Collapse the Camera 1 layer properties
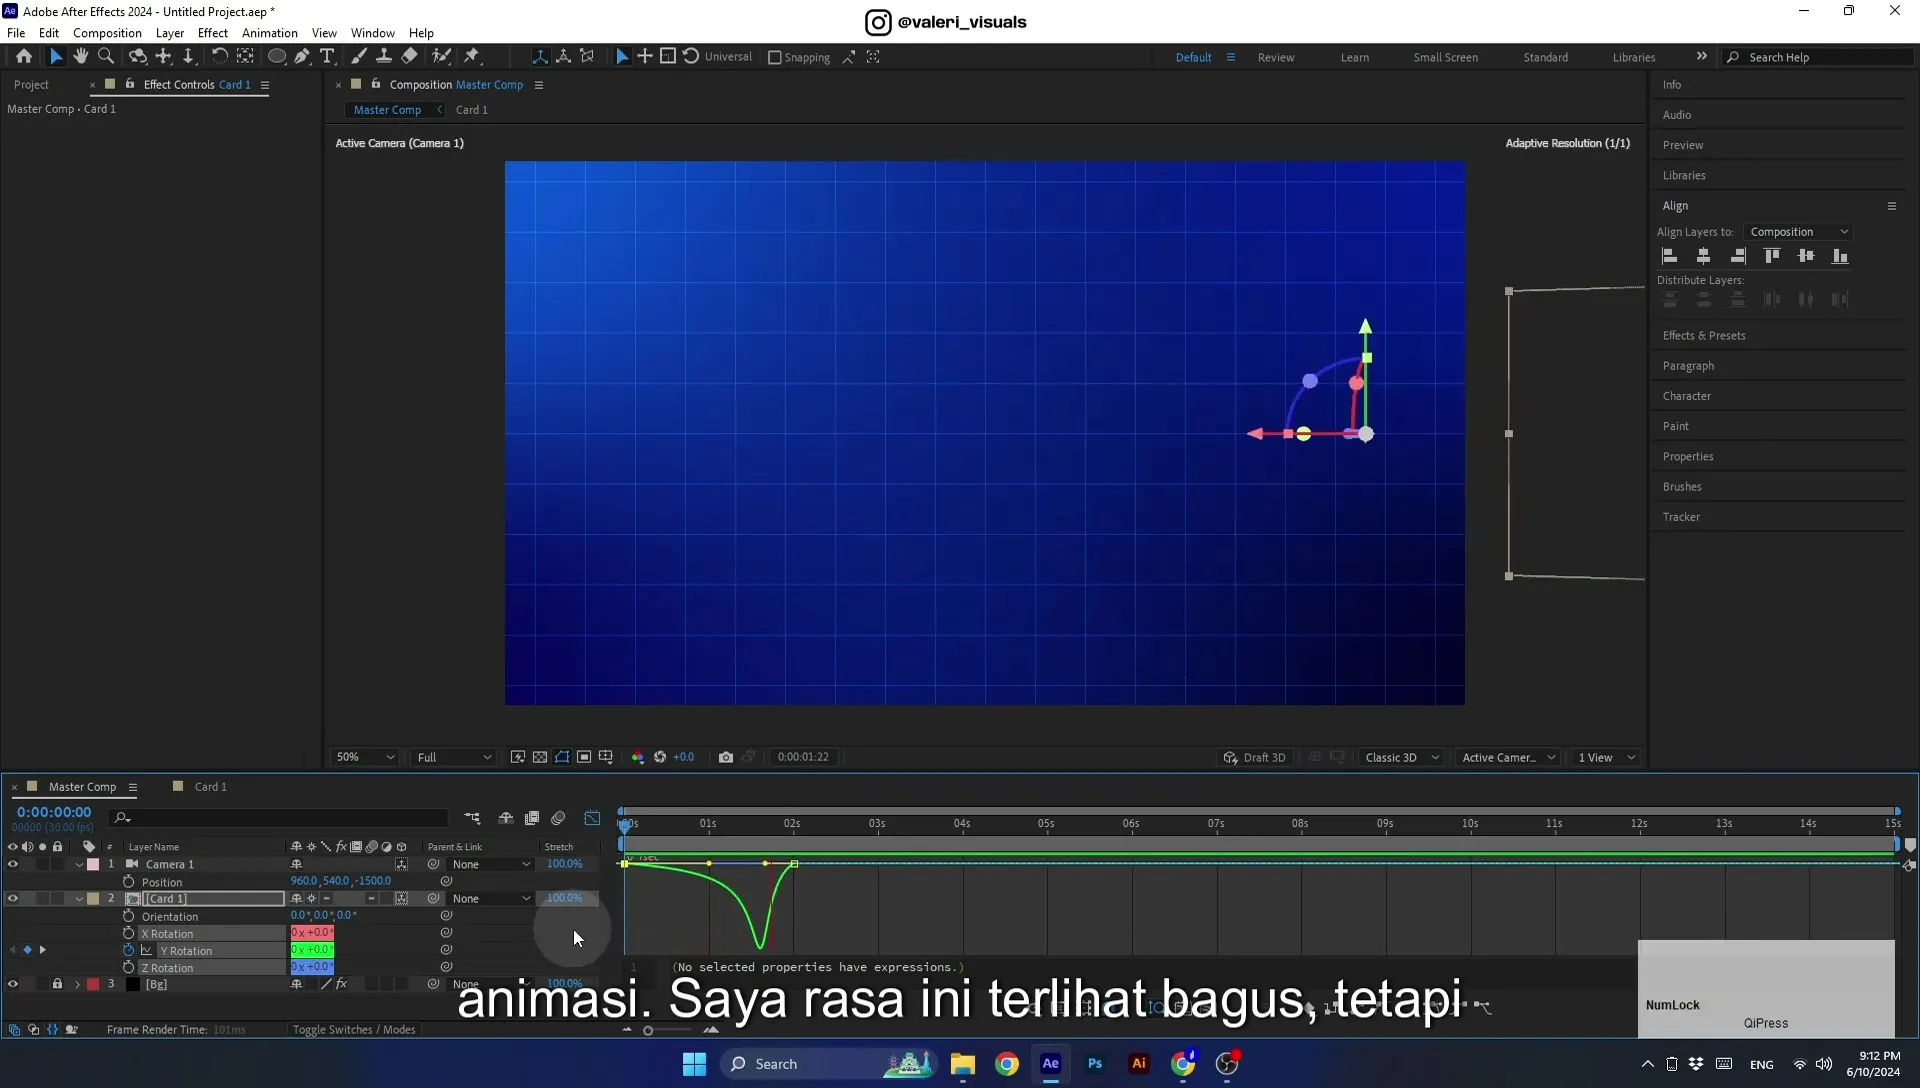 (x=79, y=864)
